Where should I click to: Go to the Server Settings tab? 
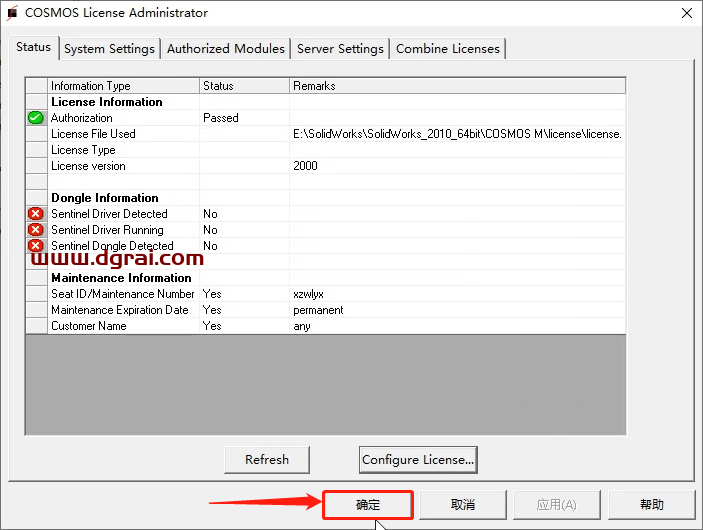click(340, 48)
